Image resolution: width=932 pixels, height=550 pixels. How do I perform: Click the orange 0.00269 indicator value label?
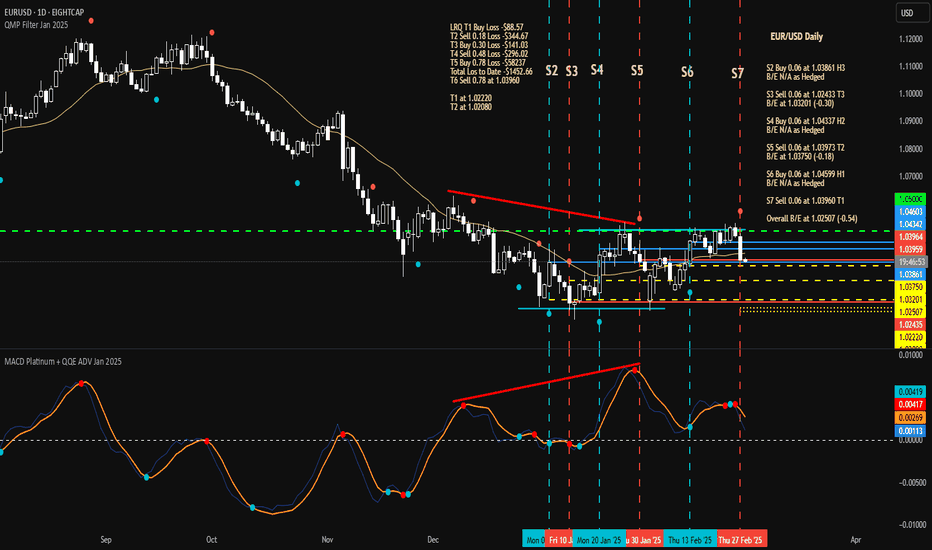point(910,417)
